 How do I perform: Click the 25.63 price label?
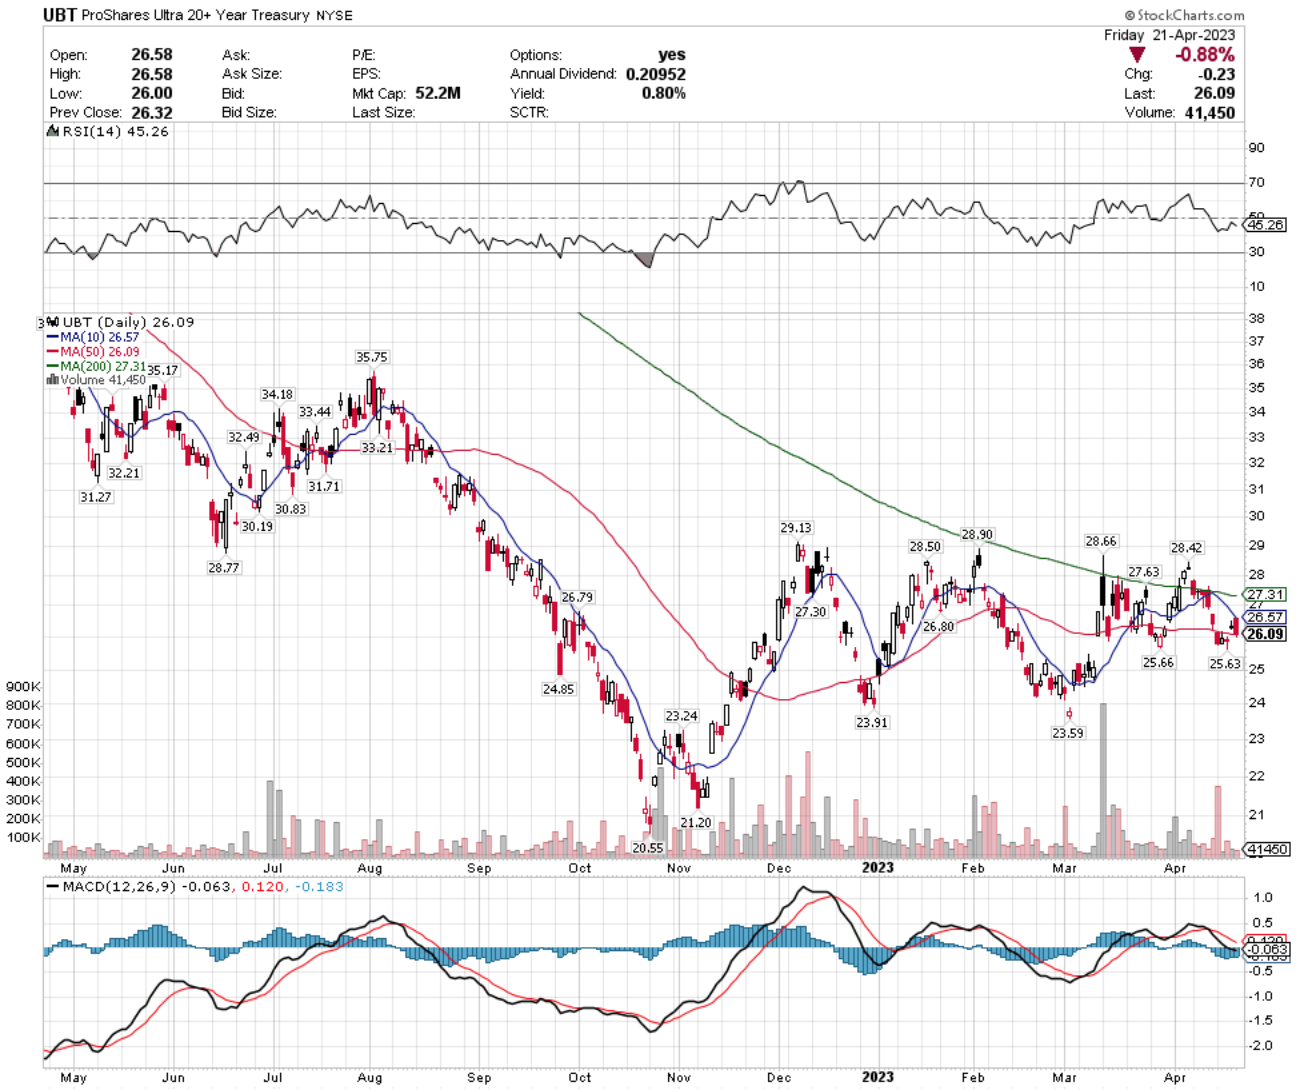[1225, 663]
